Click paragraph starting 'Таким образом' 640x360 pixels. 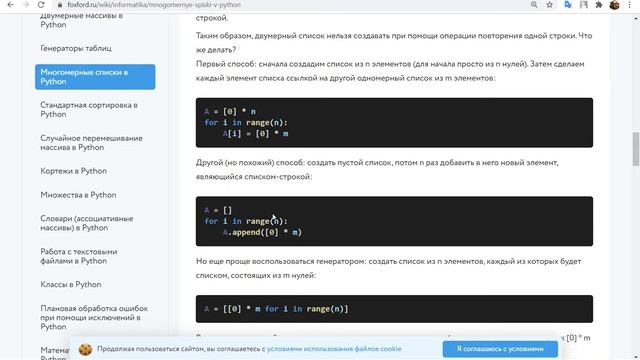pos(394,42)
